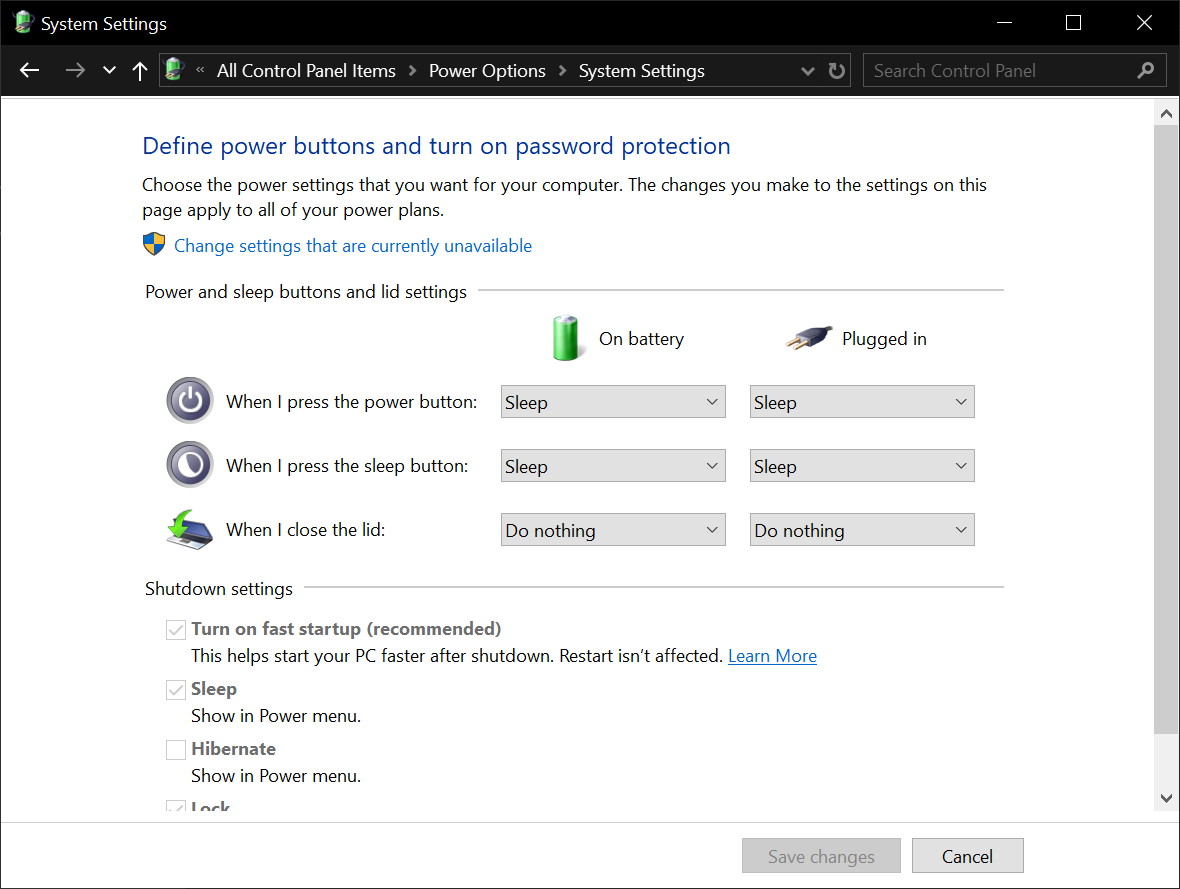Open power button Plugged in dropdown
The height and width of the screenshot is (889, 1180).
point(862,402)
